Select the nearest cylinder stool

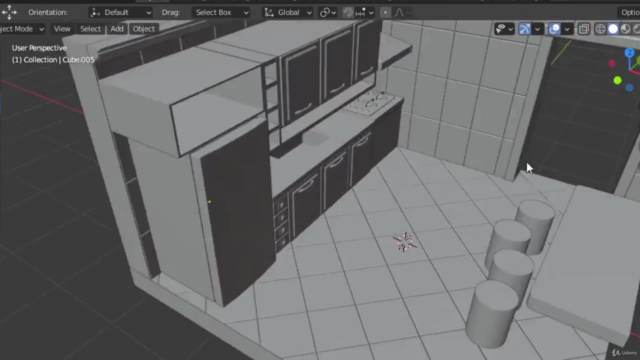click(x=492, y=313)
